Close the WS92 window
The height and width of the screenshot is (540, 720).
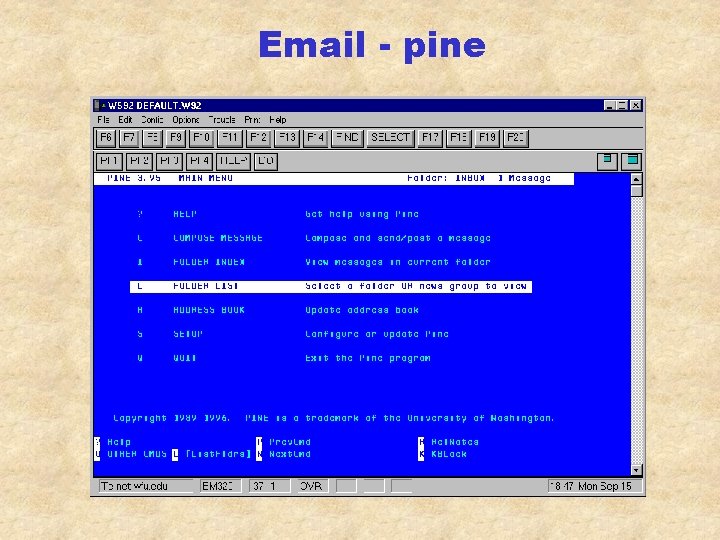coord(636,106)
